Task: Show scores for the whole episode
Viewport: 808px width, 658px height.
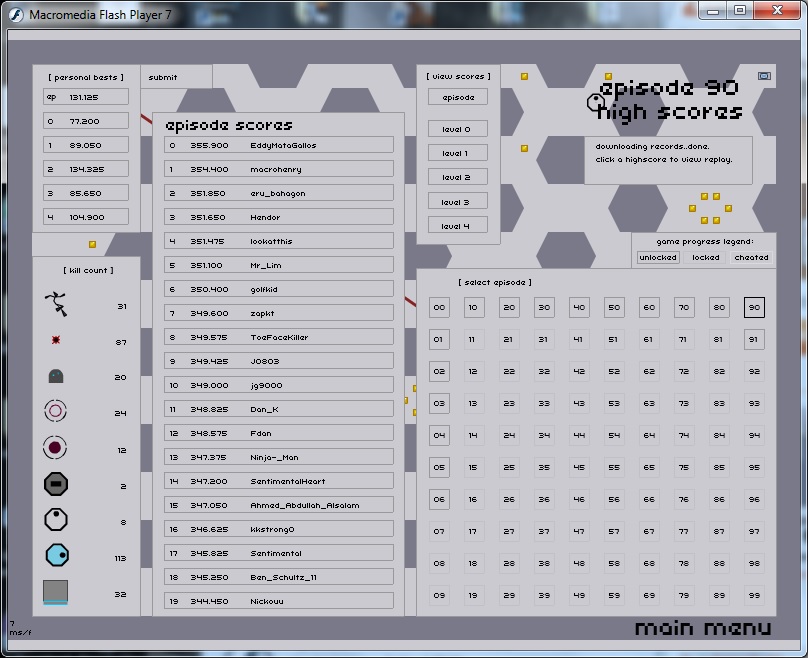Action: tap(458, 97)
